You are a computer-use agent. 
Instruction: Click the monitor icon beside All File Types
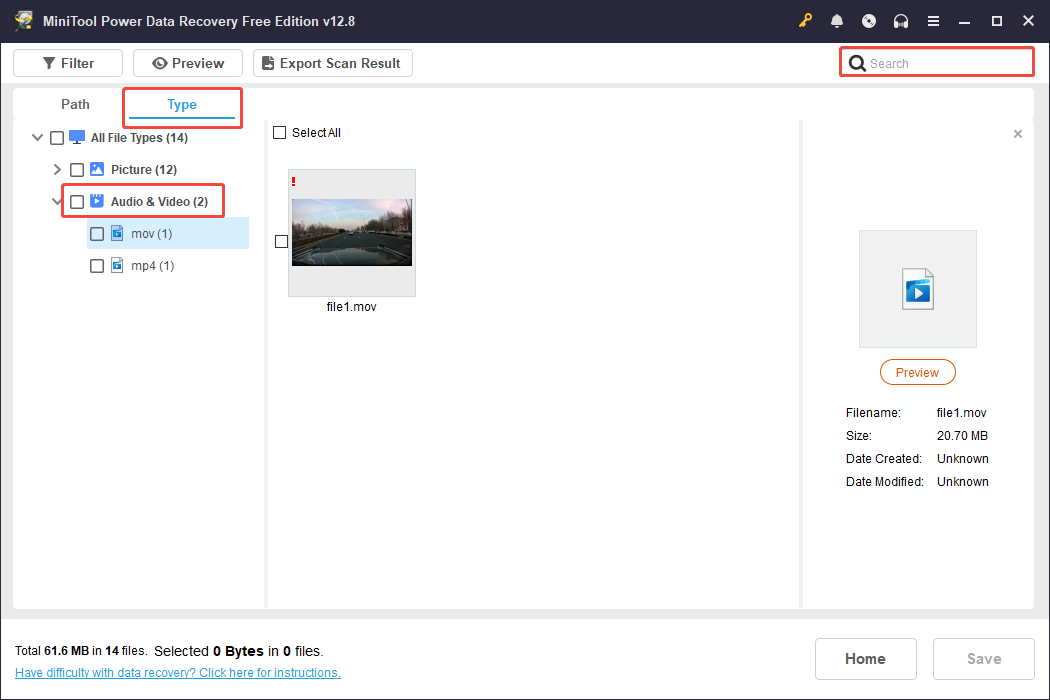[77, 137]
